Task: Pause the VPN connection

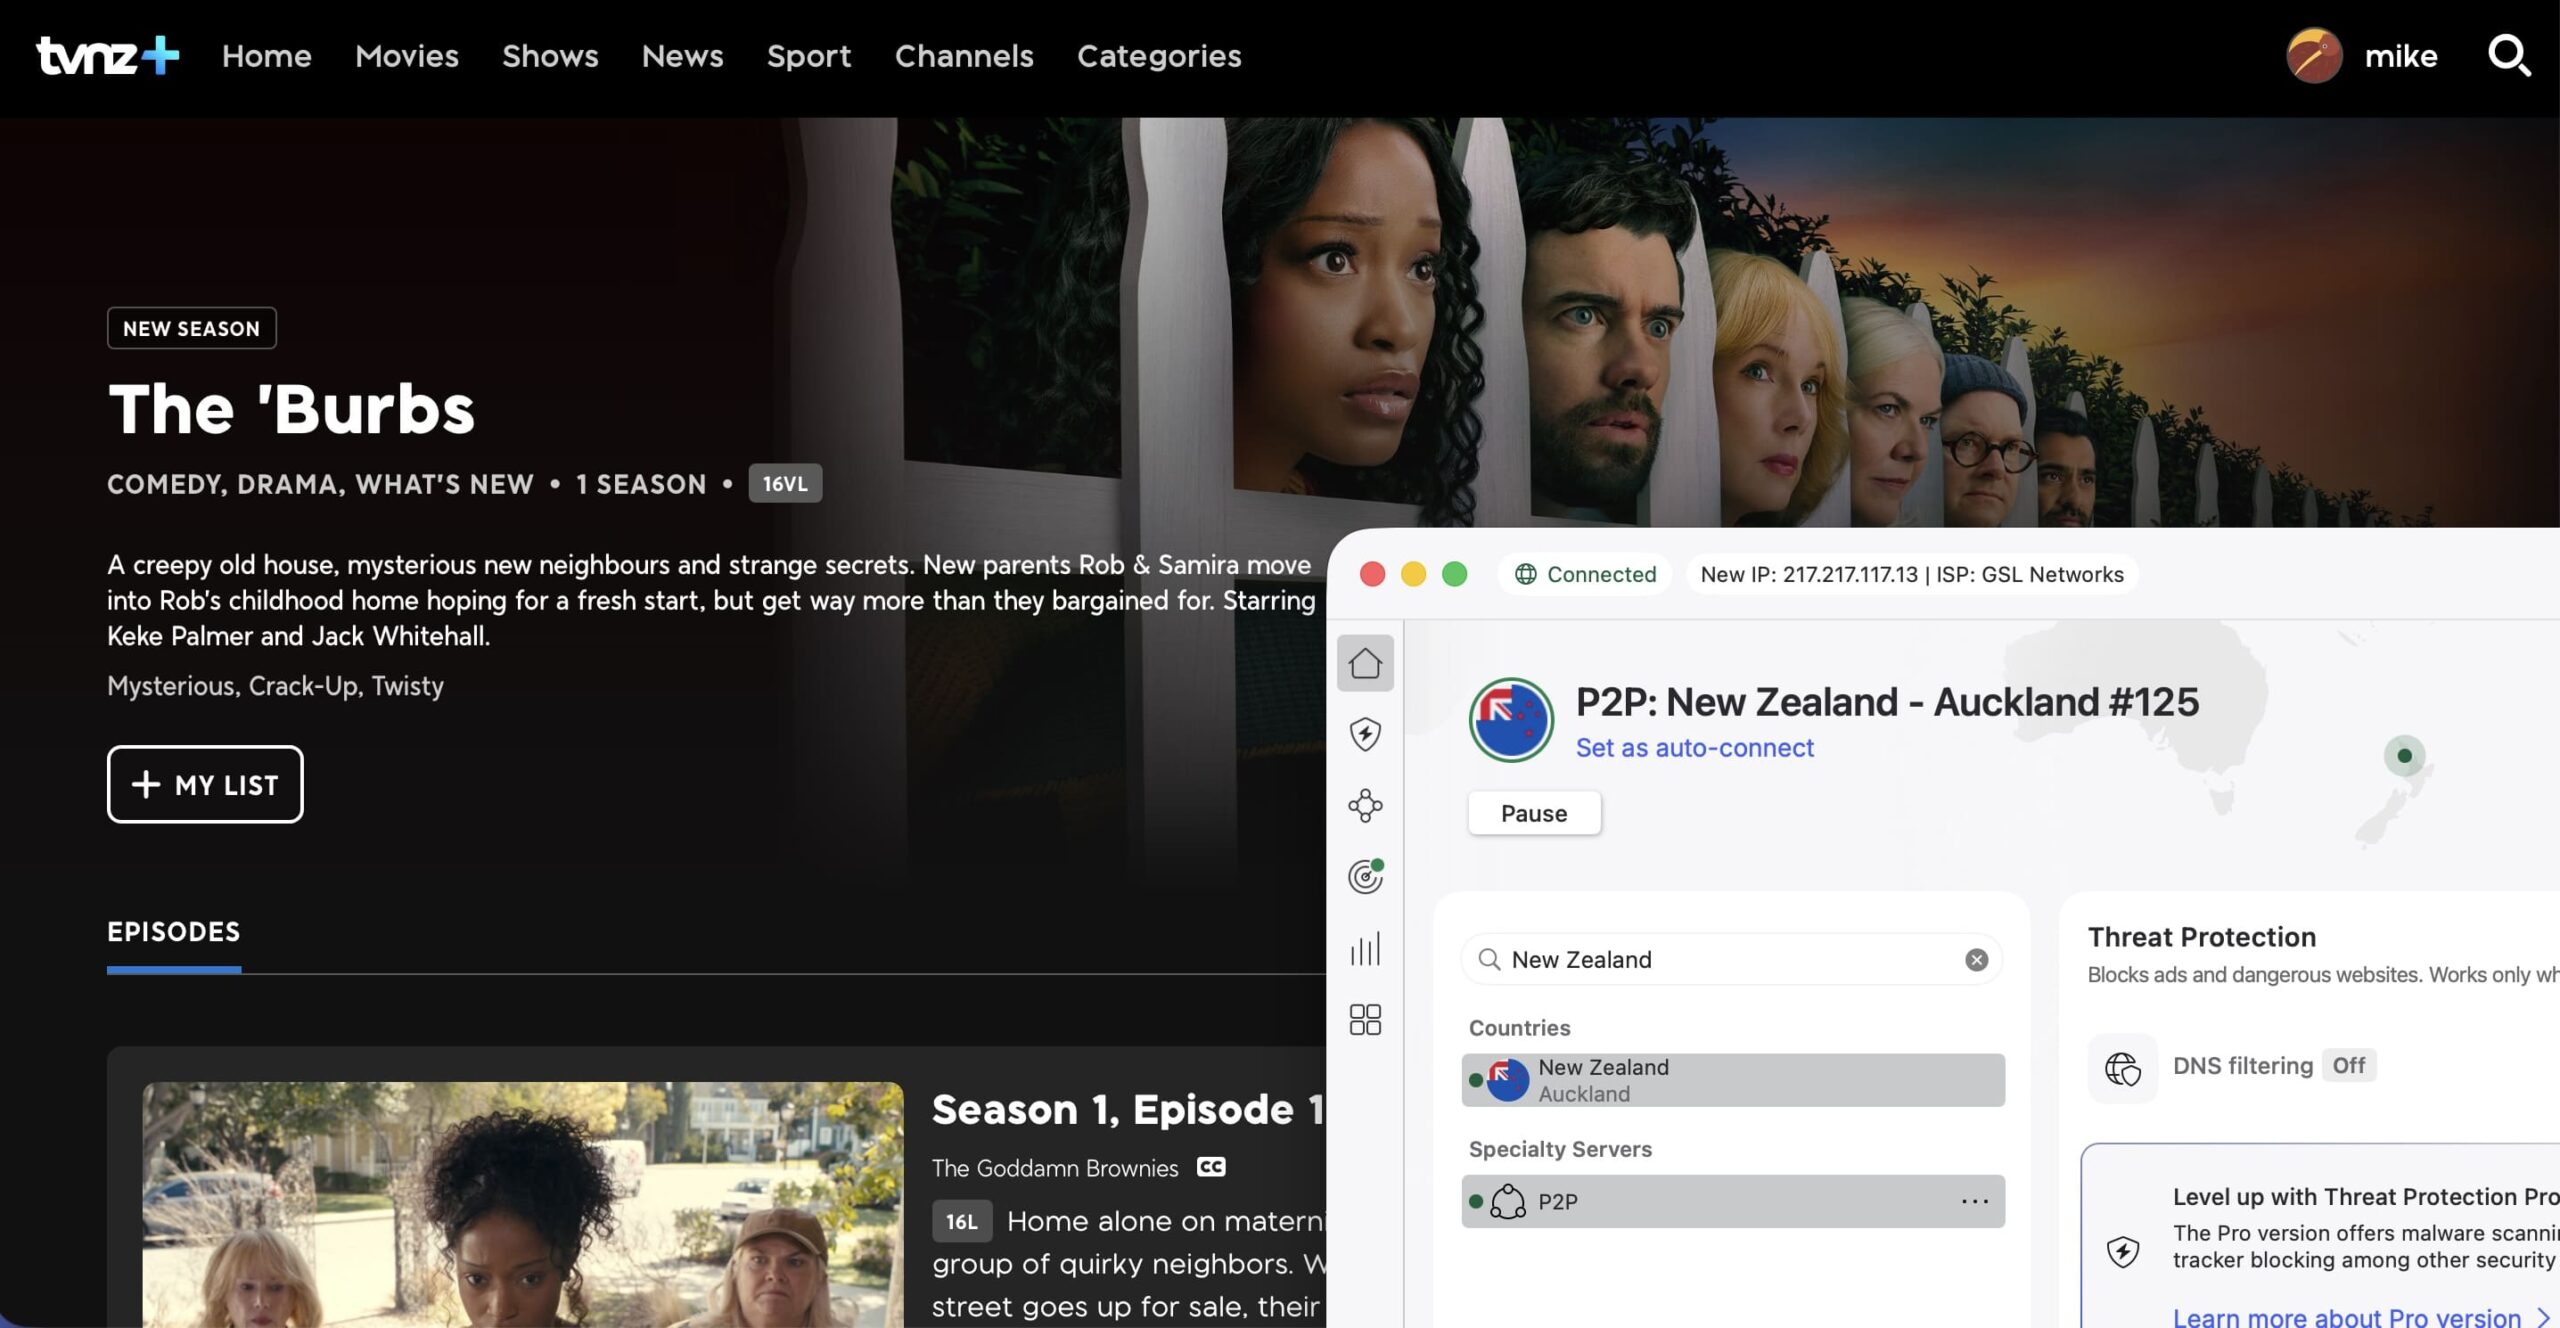Action: 1533,813
